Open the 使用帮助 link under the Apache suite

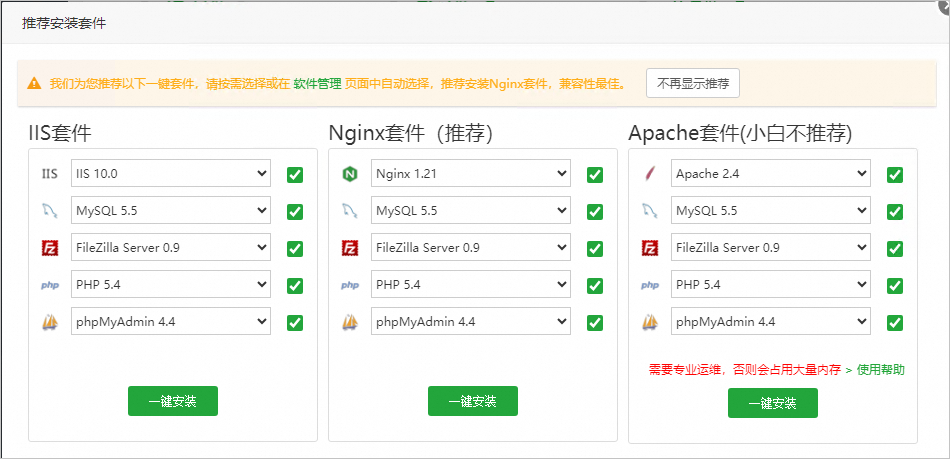[880, 369]
